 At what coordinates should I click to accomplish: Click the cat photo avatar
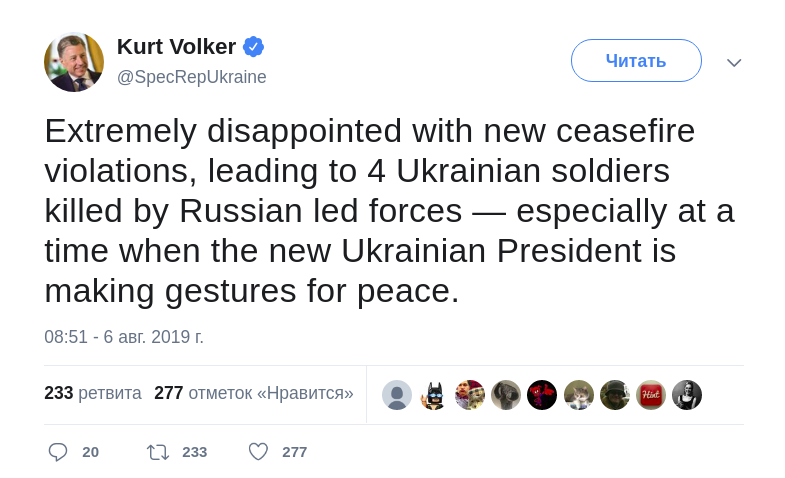click(x=579, y=395)
